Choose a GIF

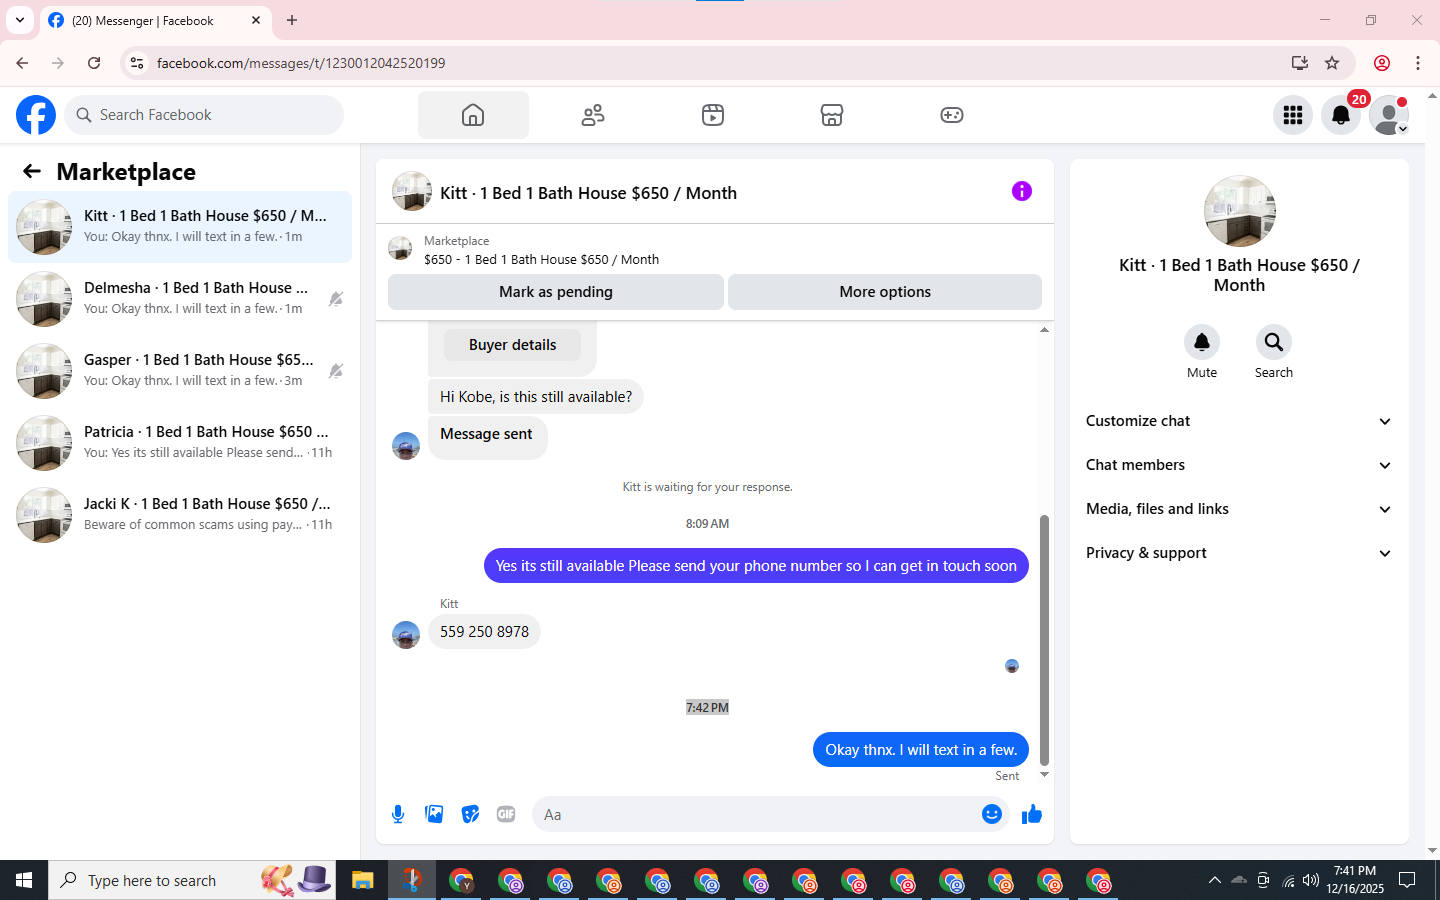pyautogui.click(x=506, y=814)
